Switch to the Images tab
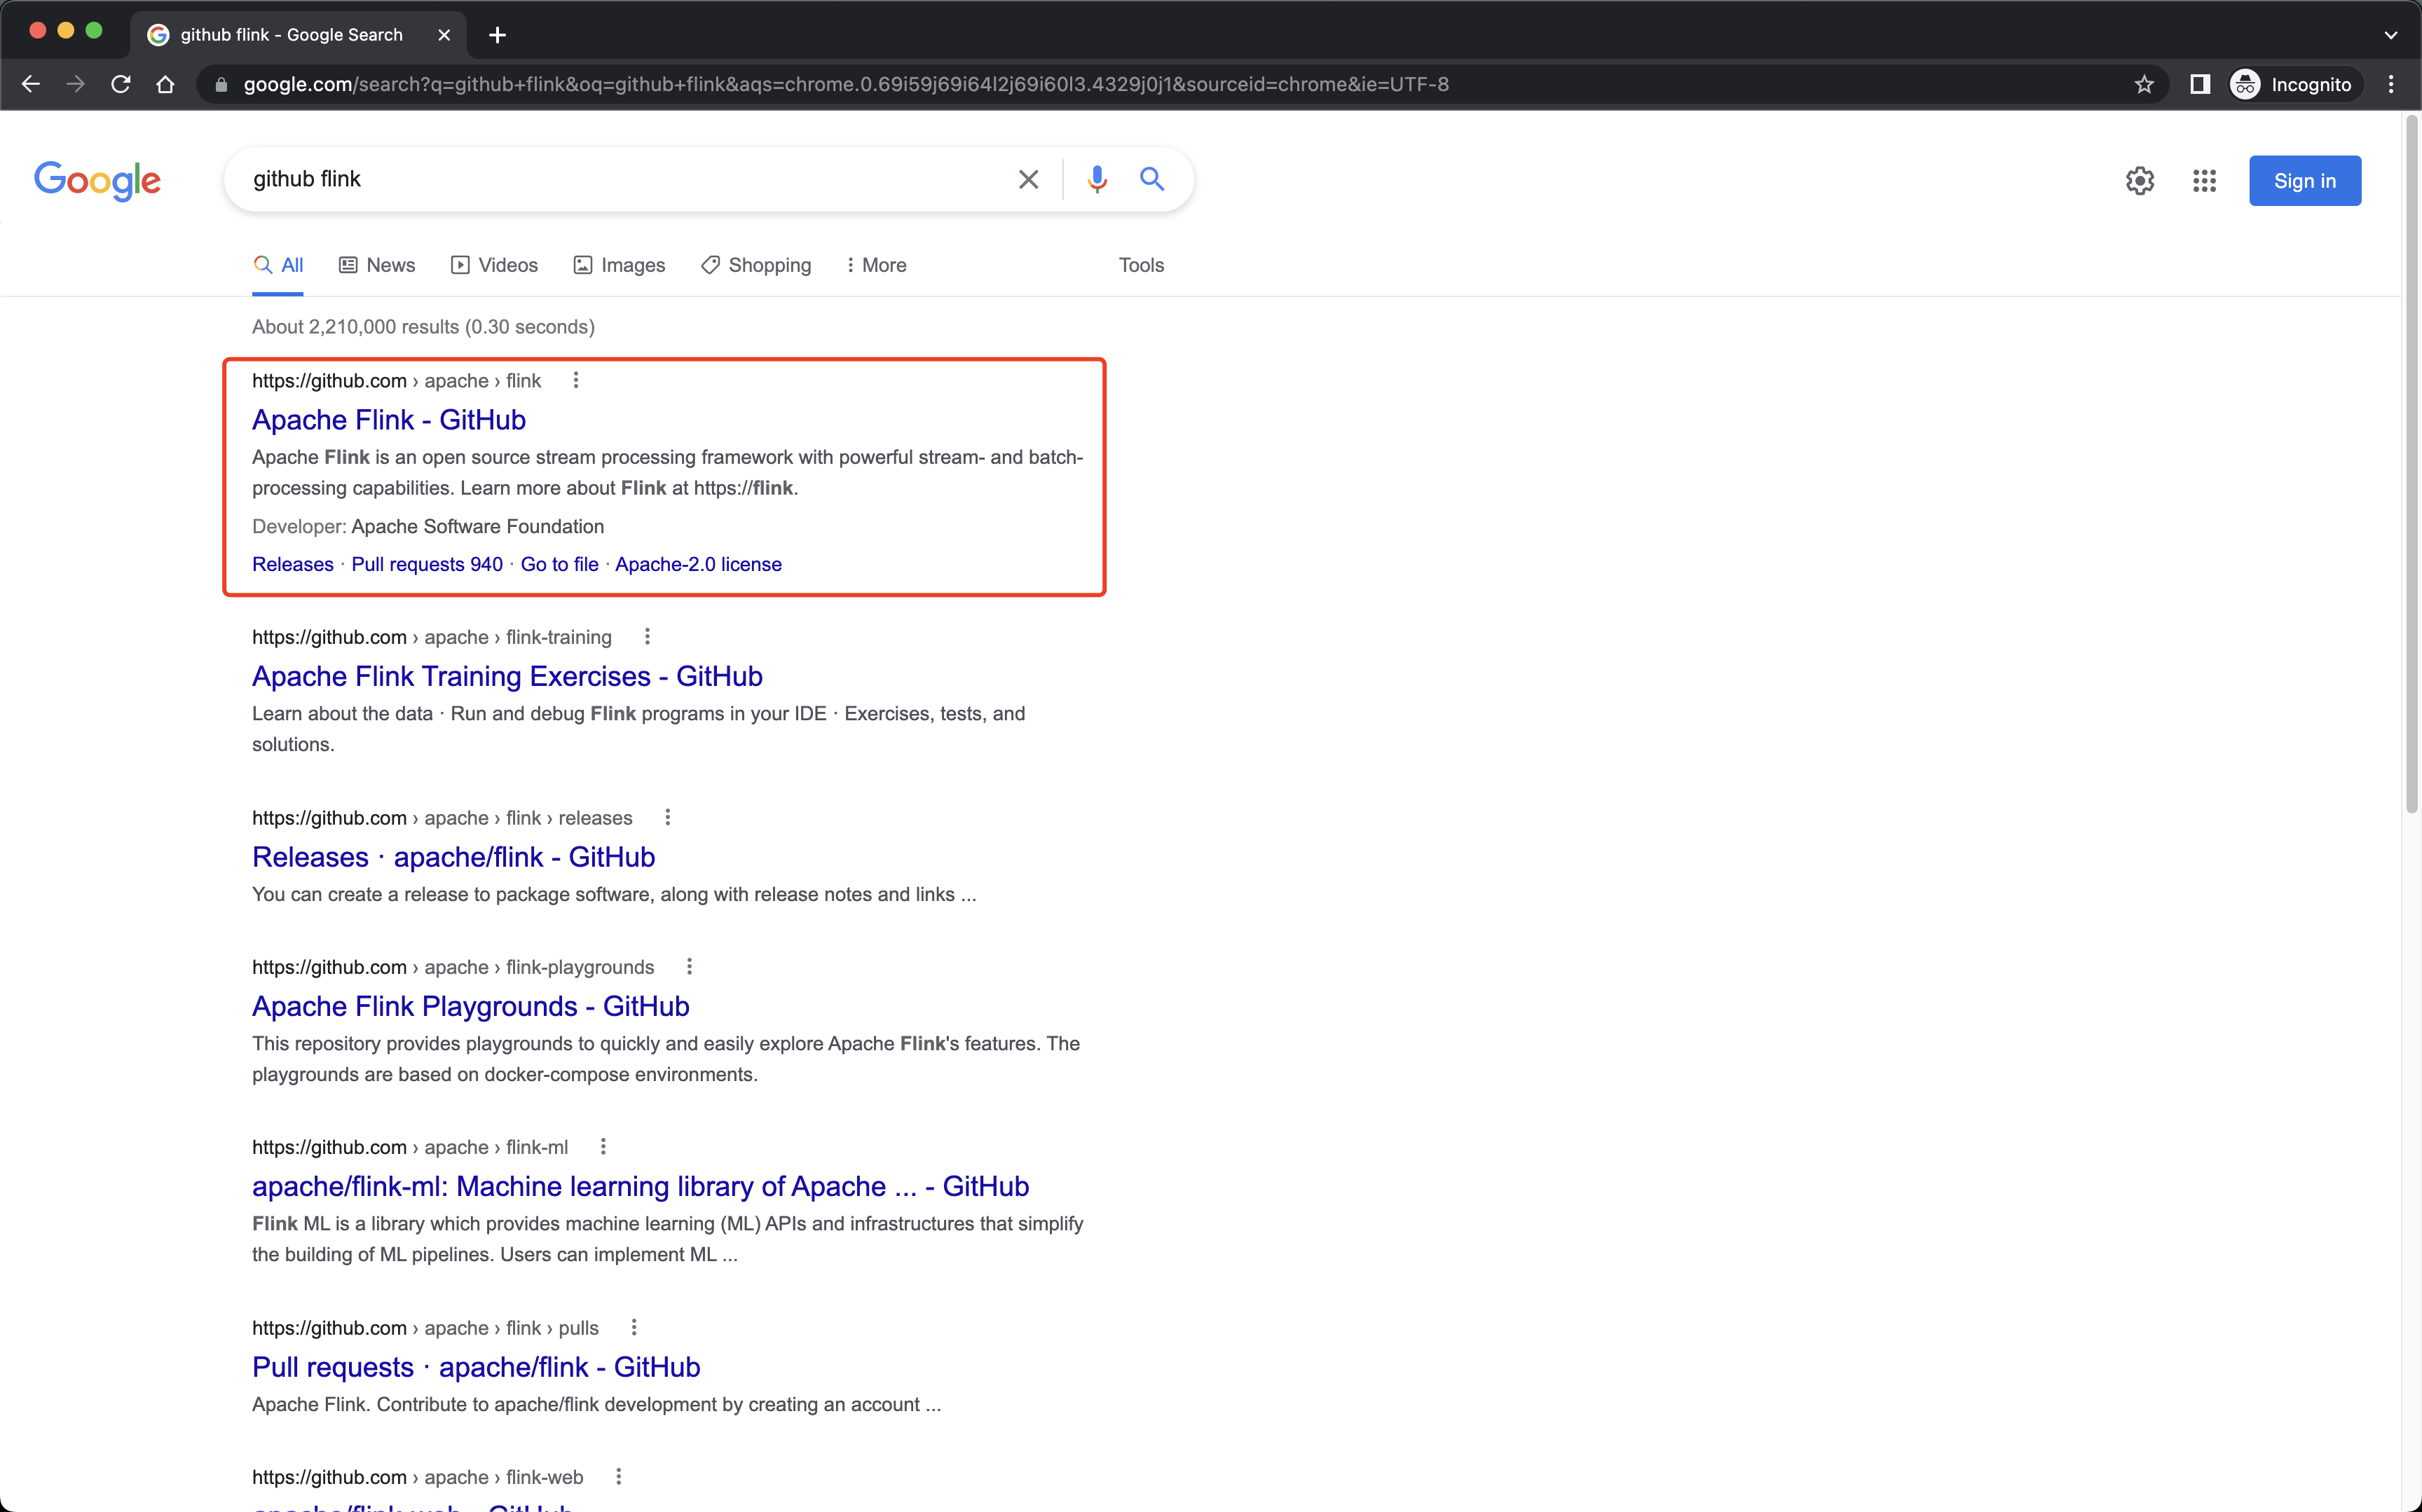Image resolution: width=2422 pixels, height=1512 pixels. point(619,265)
